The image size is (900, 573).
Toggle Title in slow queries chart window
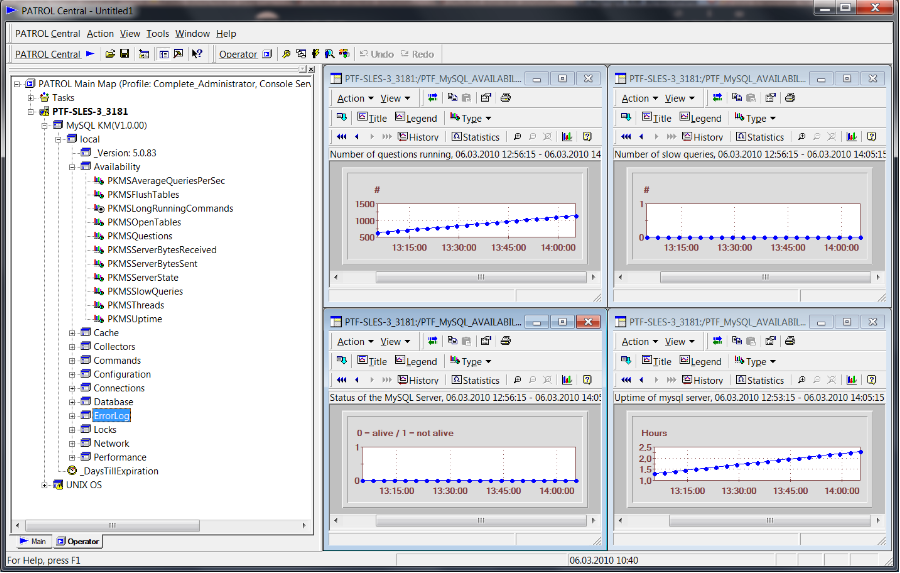click(x=656, y=118)
